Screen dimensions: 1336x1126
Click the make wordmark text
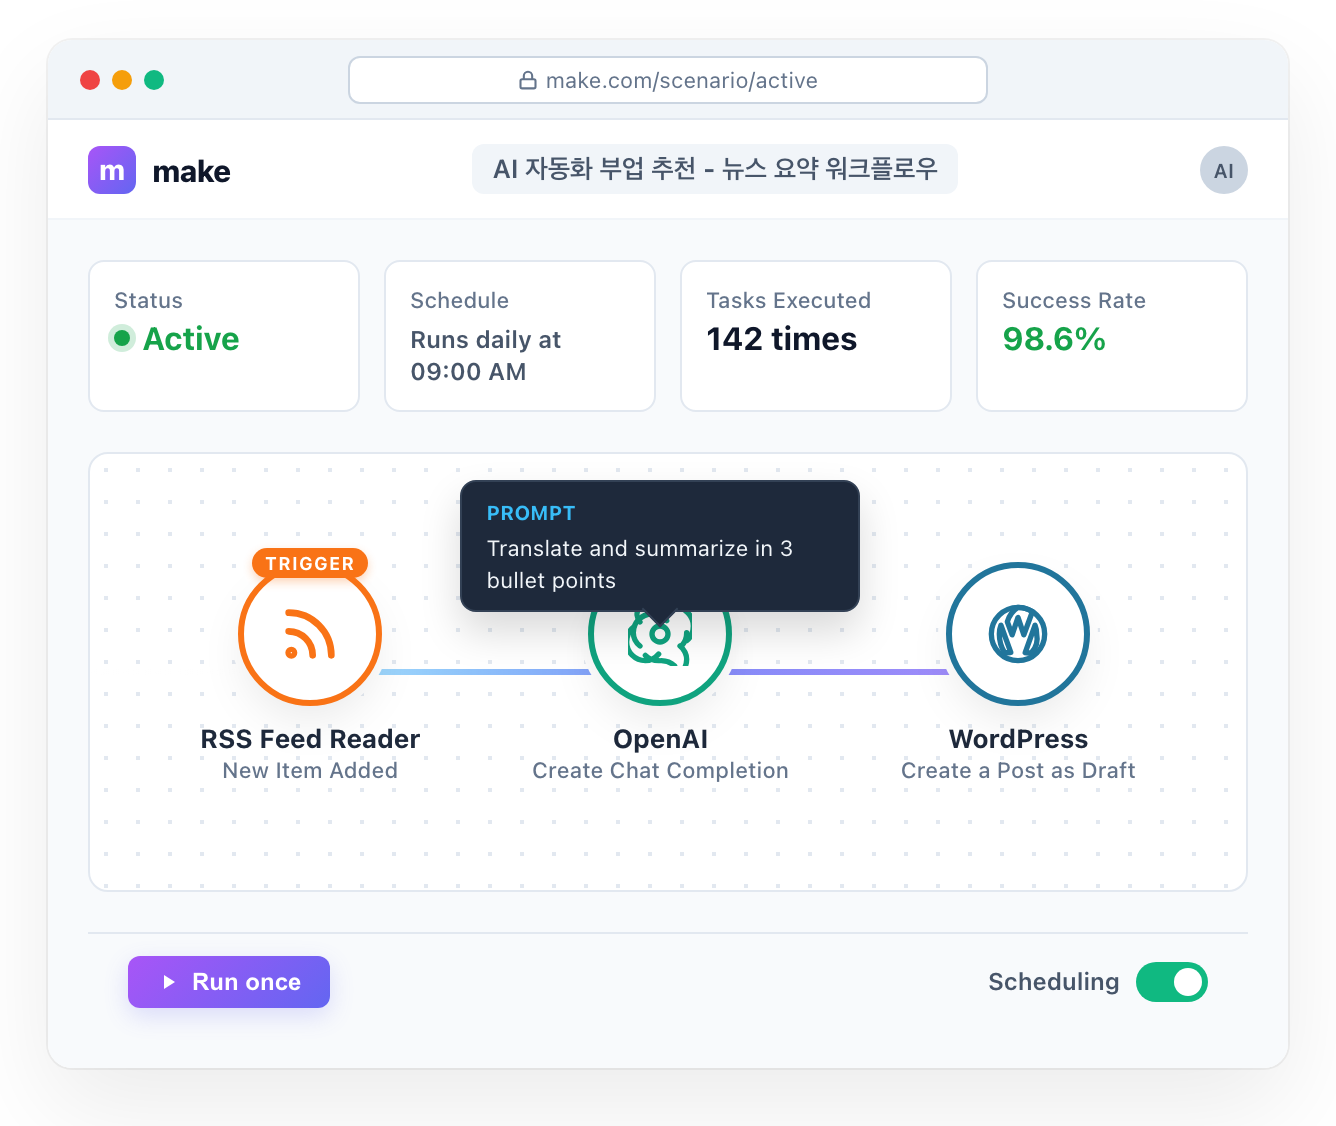tap(191, 172)
